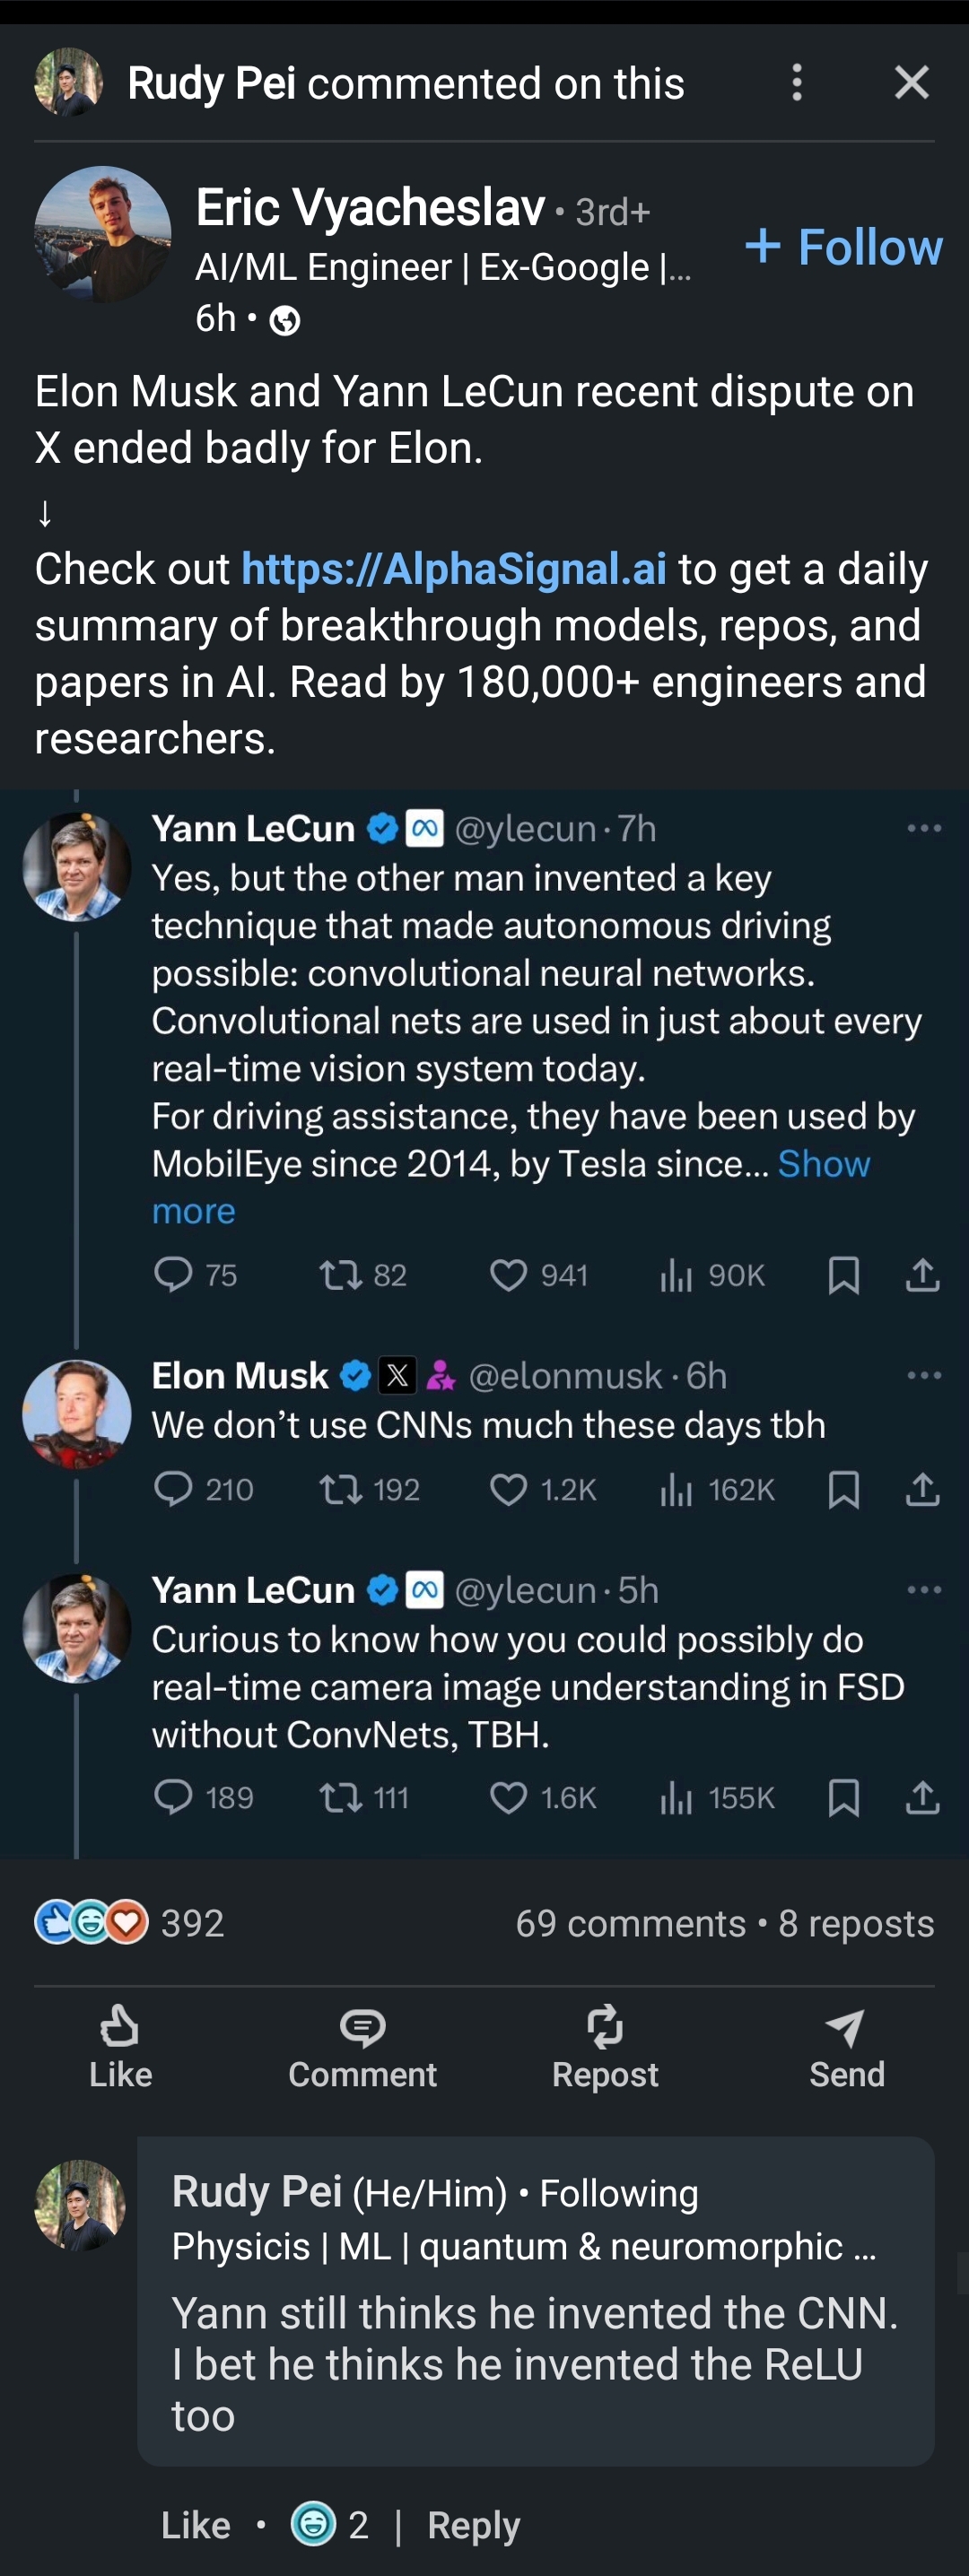Dismiss the post with the X icon

[x=911, y=83]
